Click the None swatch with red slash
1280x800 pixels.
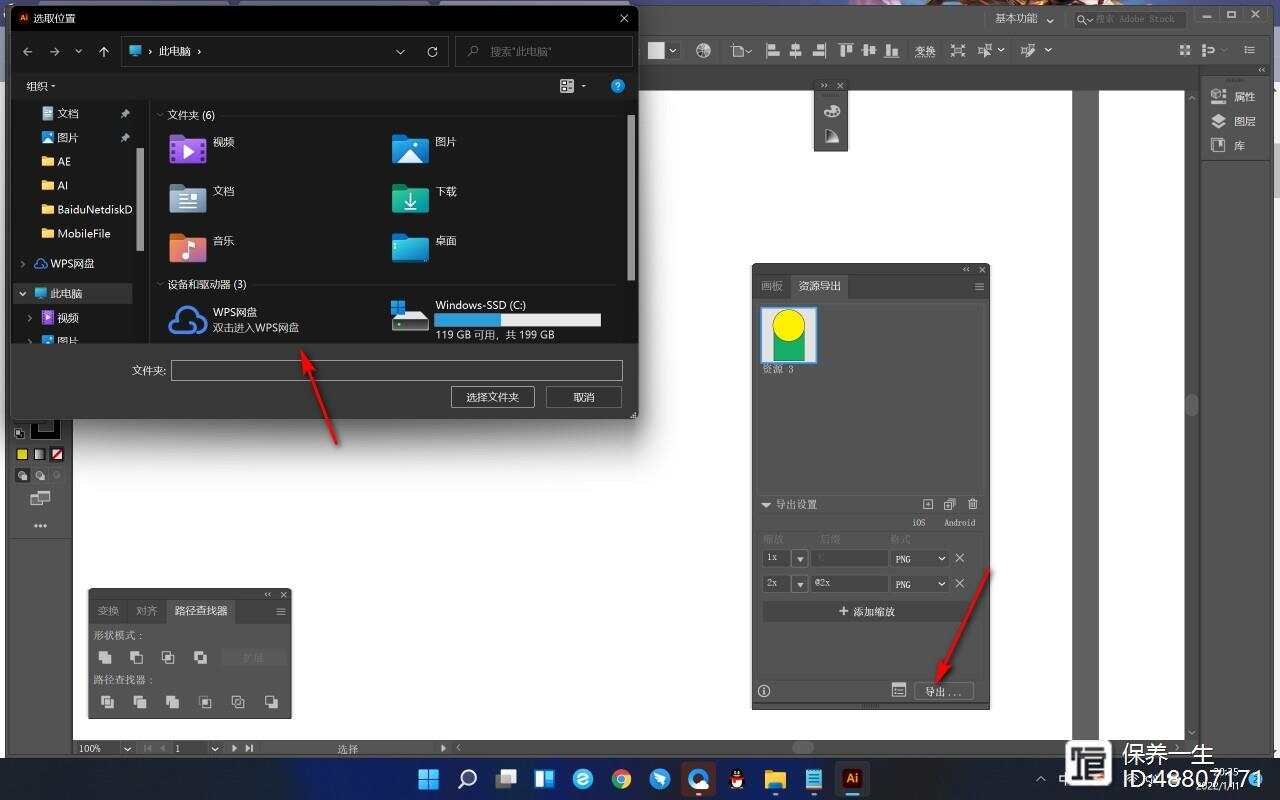pos(57,454)
